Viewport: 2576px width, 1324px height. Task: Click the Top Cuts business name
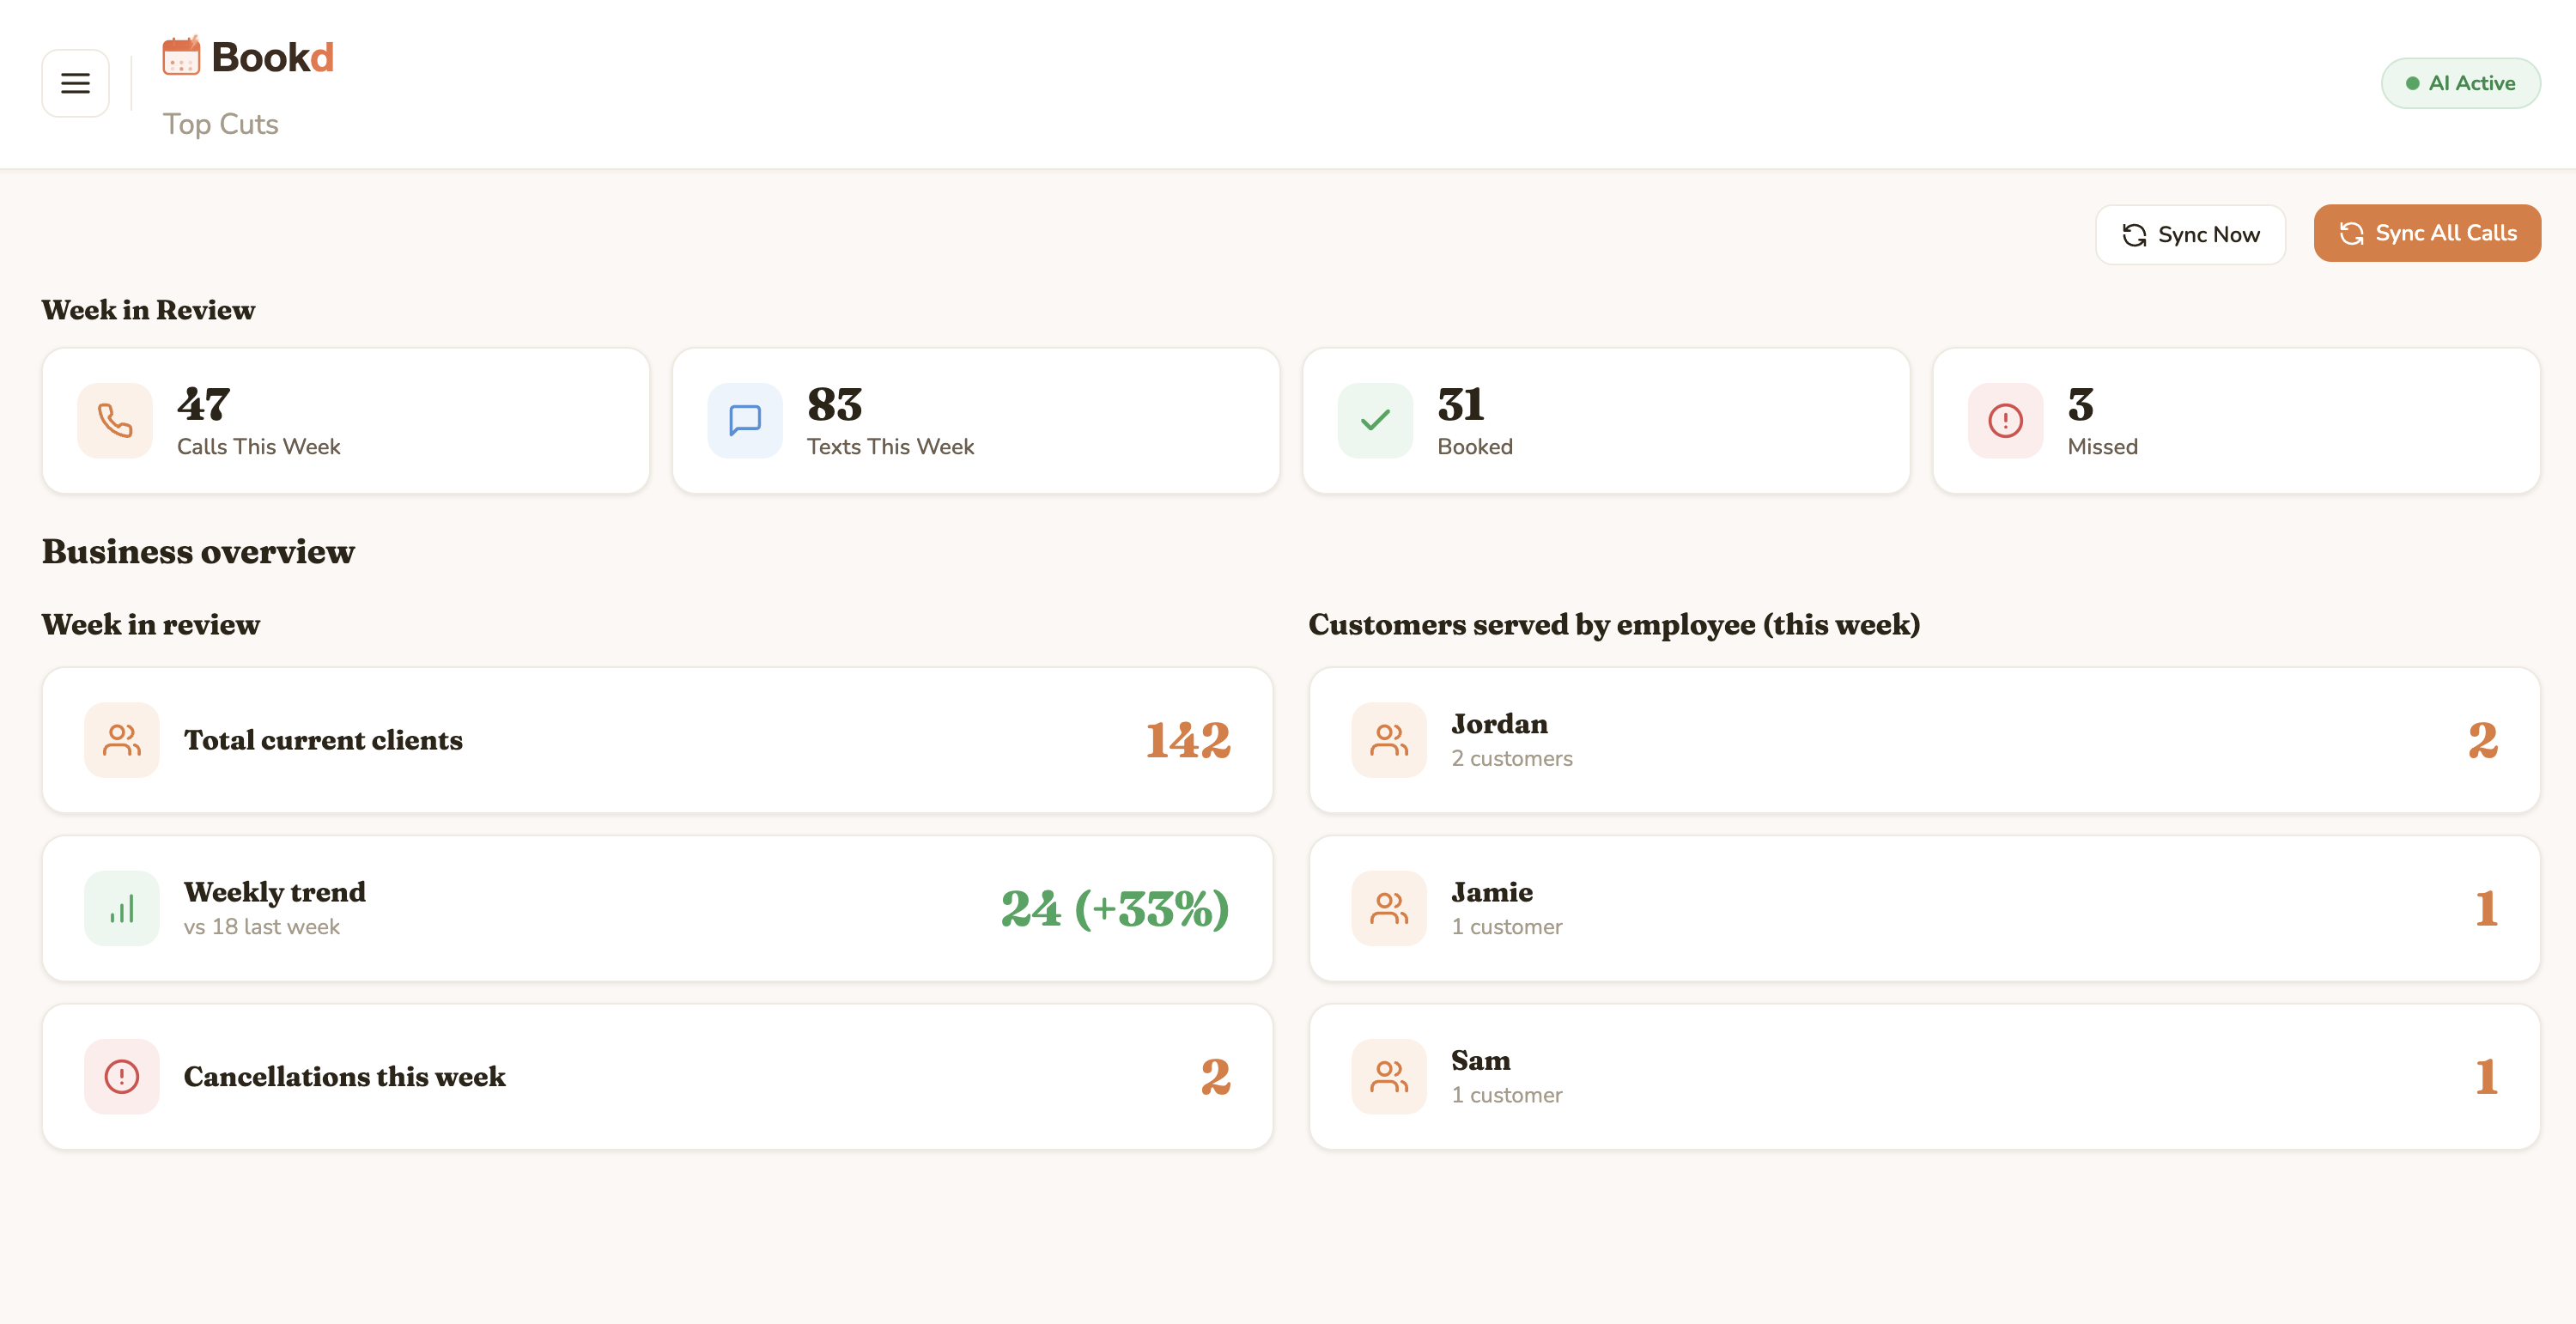(220, 124)
